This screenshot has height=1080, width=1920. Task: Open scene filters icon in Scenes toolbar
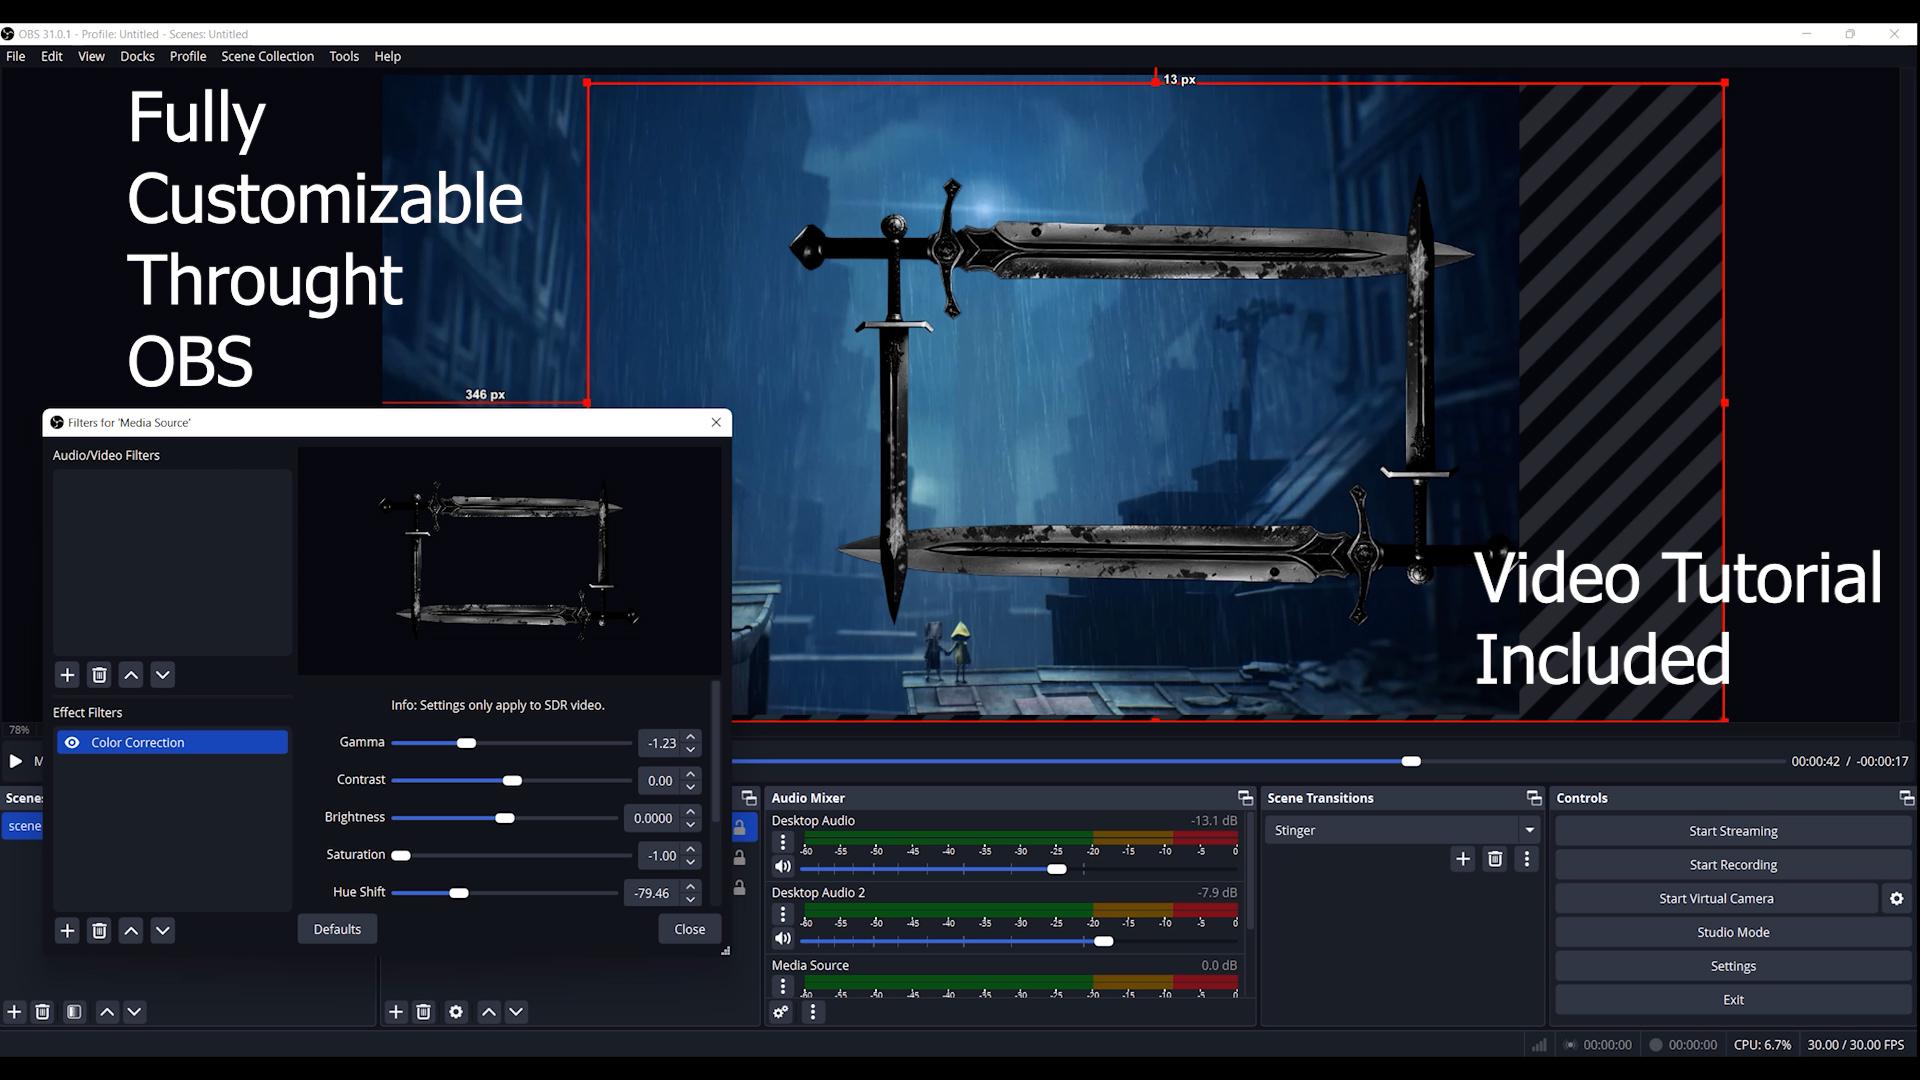(x=74, y=1012)
